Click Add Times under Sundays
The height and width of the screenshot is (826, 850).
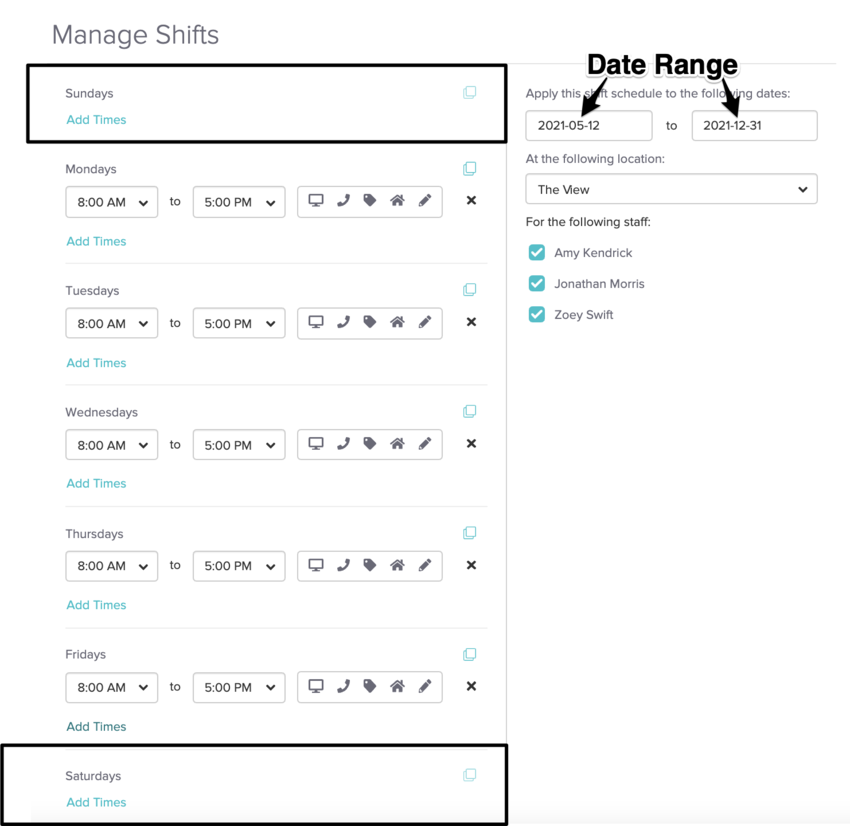coord(96,120)
